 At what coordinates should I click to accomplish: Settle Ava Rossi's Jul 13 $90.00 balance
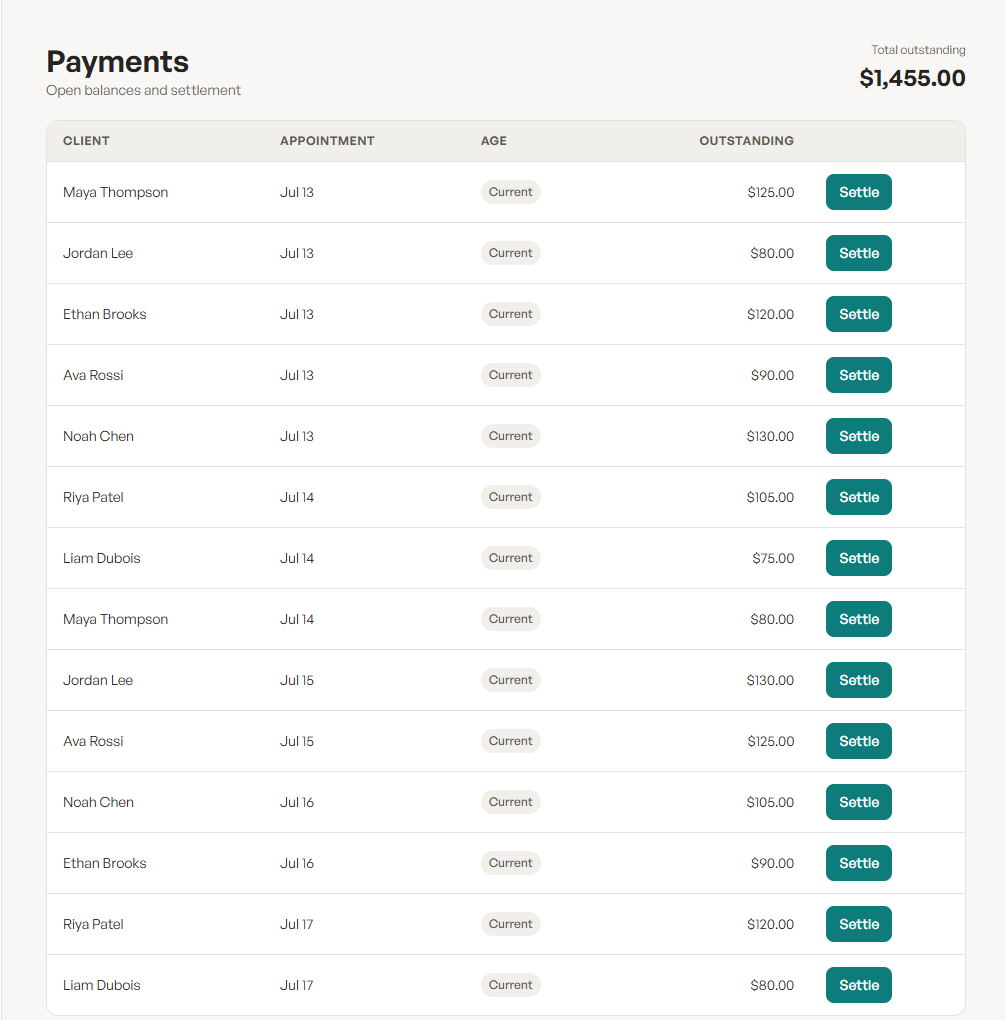click(858, 375)
